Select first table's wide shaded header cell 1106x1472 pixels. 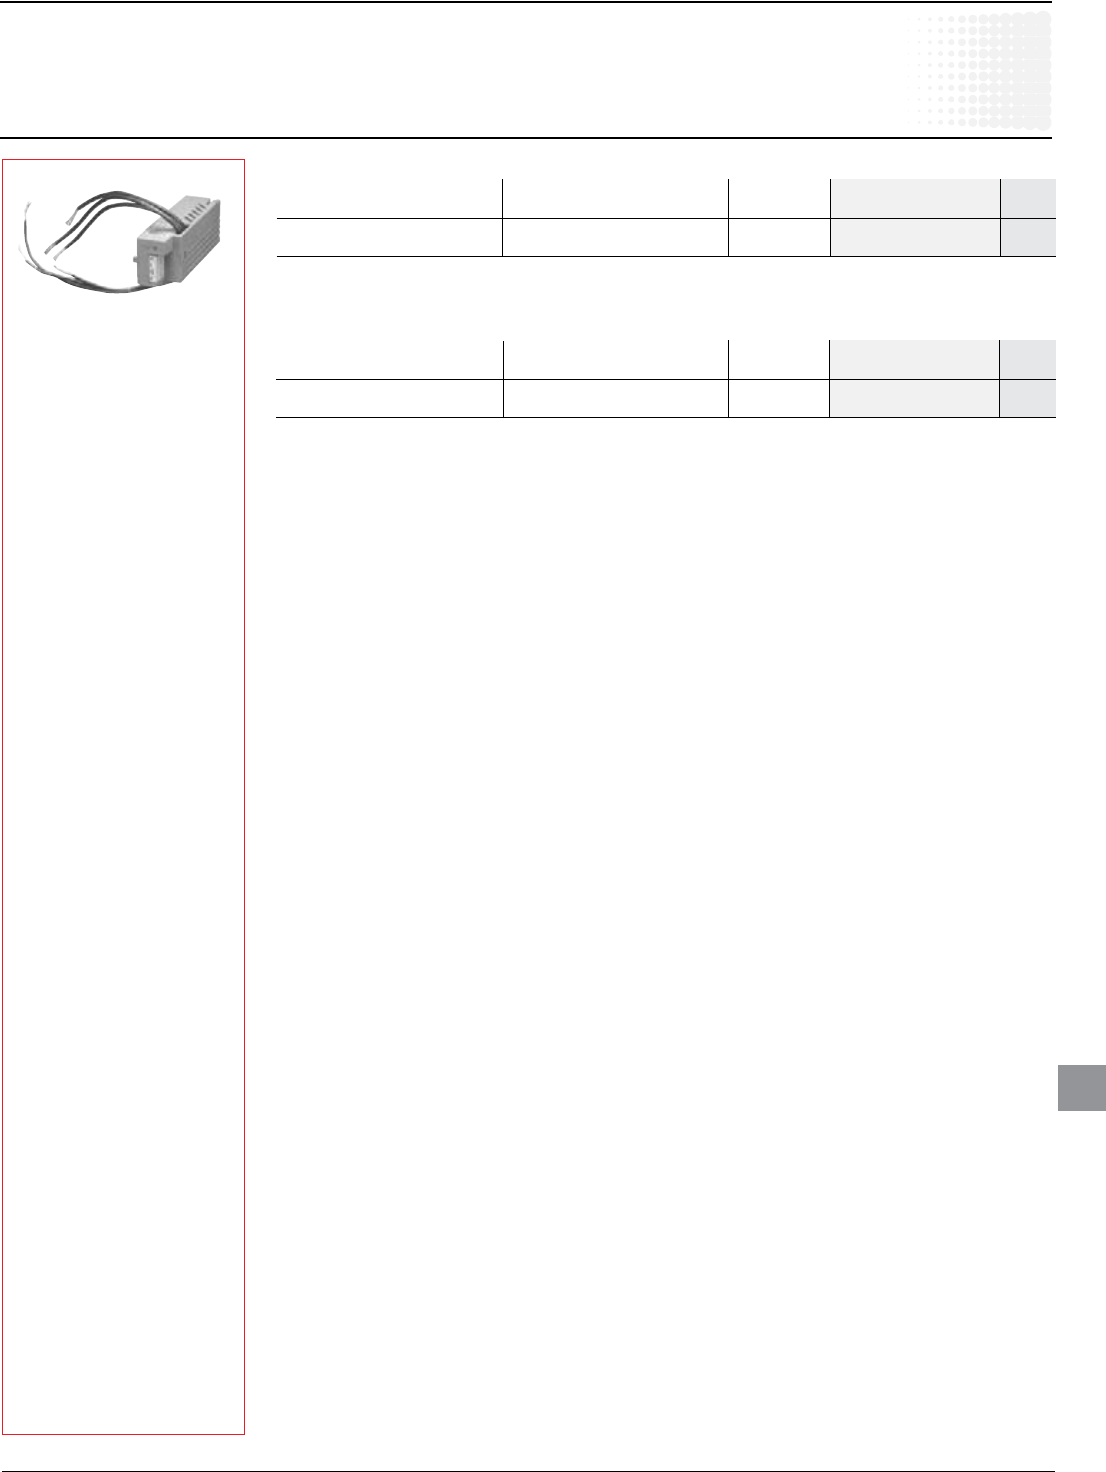915,199
